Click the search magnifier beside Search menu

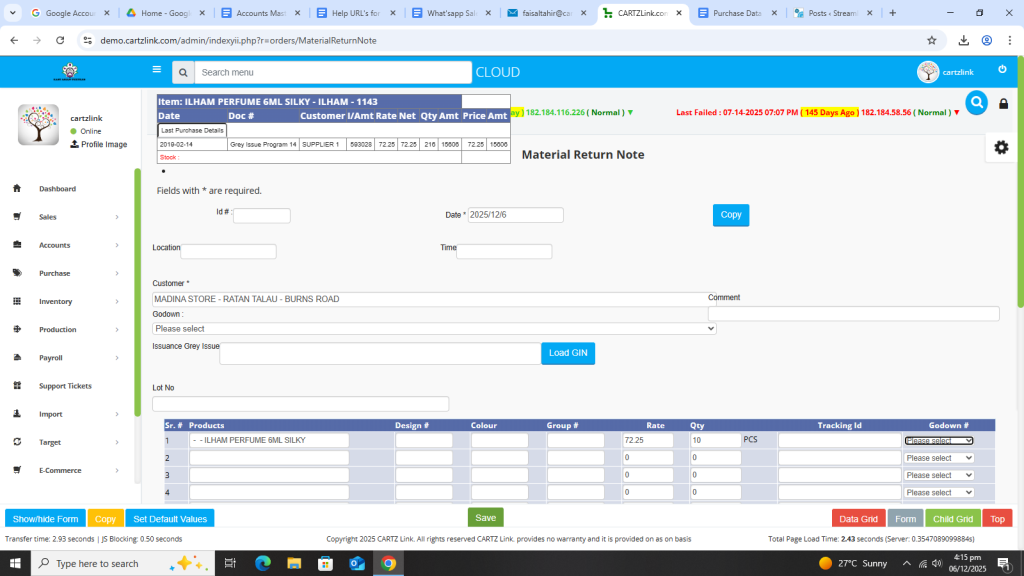click(182, 73)
